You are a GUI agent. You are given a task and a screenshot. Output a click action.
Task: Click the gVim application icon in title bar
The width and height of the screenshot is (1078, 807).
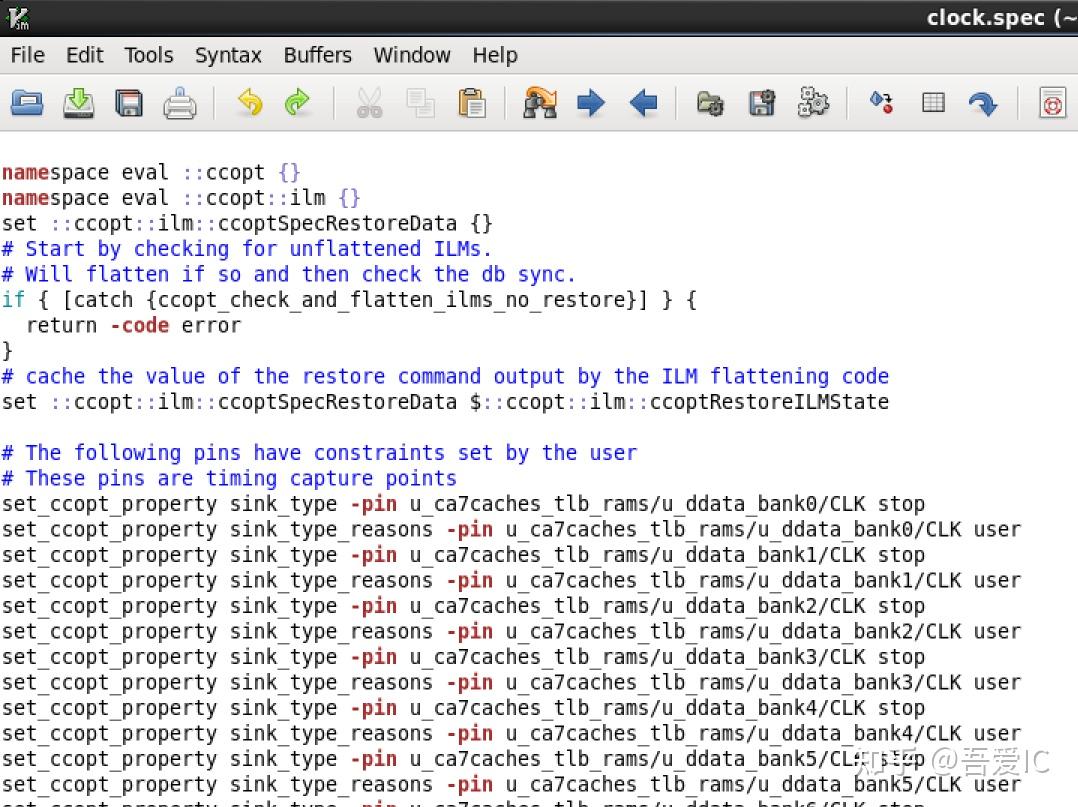[17, 17]
